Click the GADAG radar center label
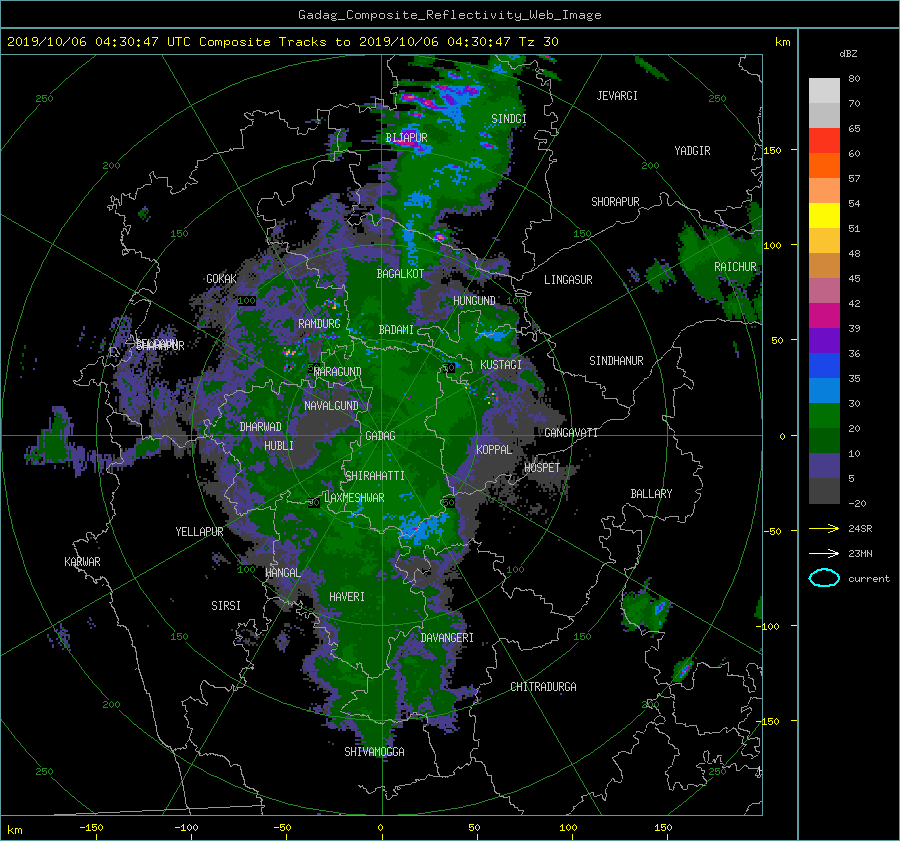This screenshot has width=900, height=841. [380, 436]
